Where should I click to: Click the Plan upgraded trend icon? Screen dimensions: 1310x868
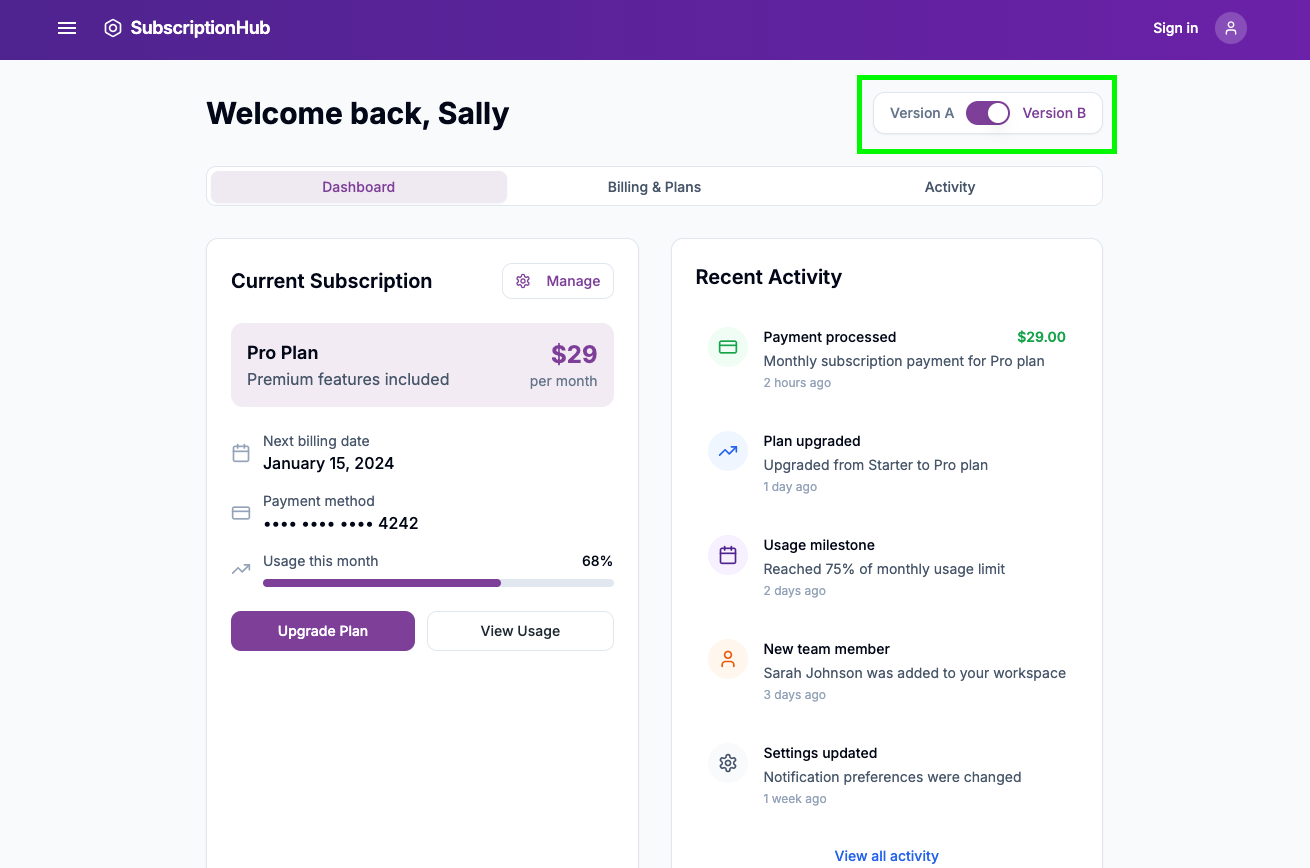click(728, 451)
